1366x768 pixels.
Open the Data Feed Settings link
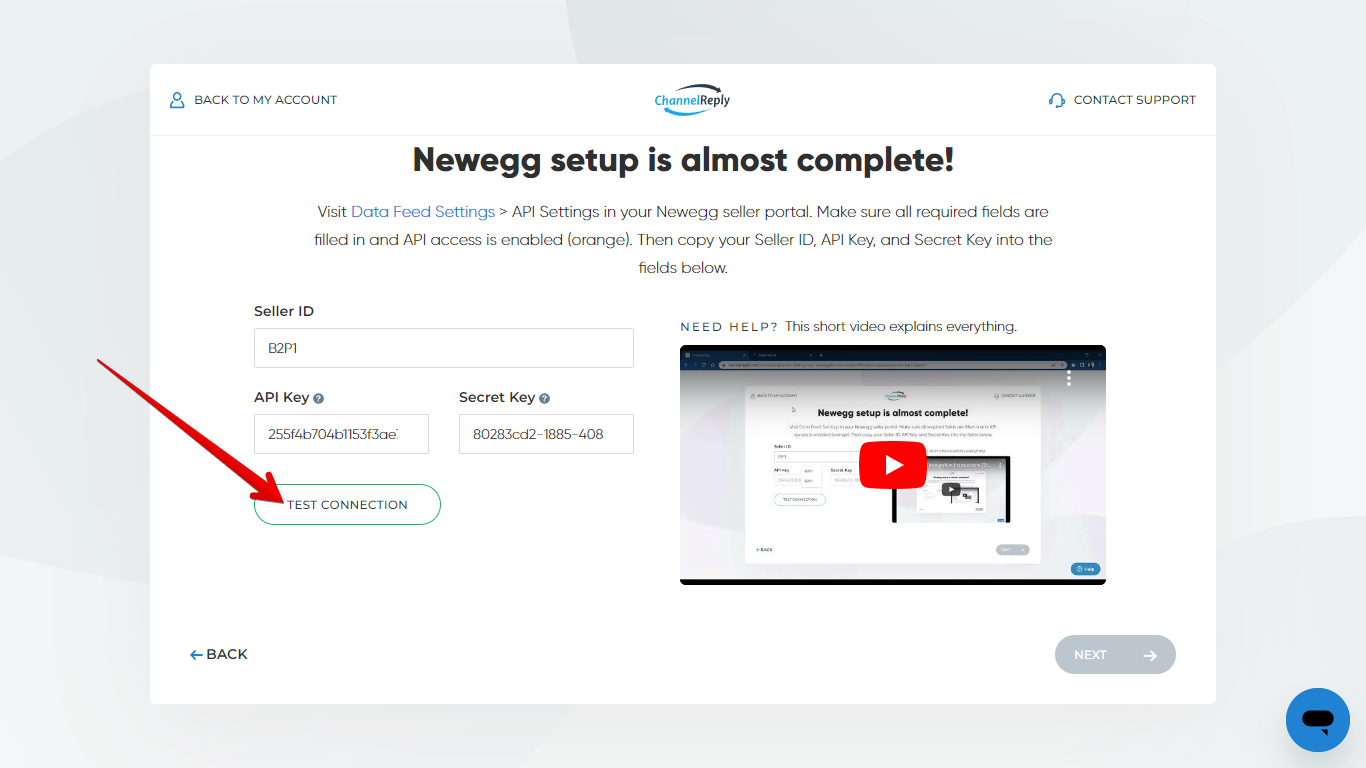click(423, 212)
